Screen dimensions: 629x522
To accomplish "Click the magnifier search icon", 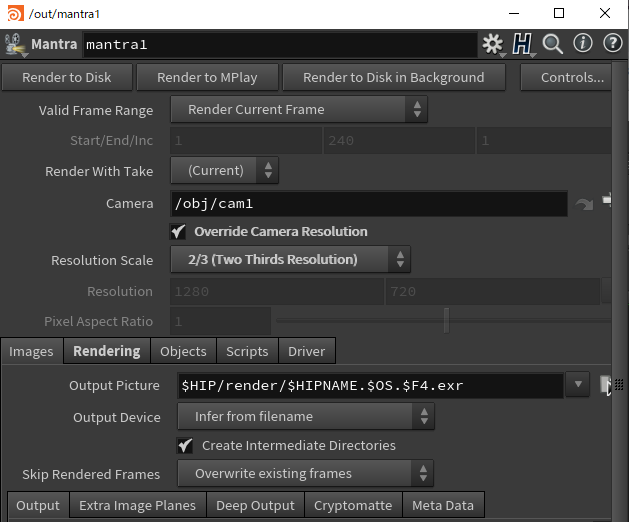I will click(553, 44).
